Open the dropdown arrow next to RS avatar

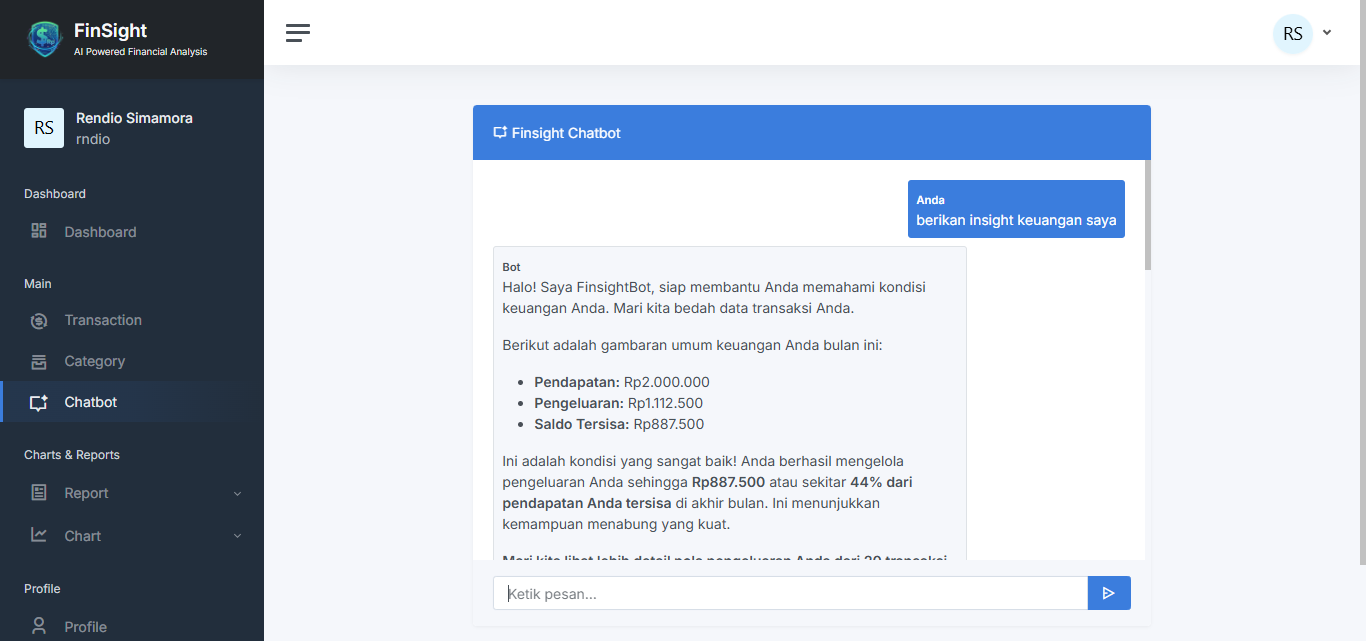click(1327, 33)
